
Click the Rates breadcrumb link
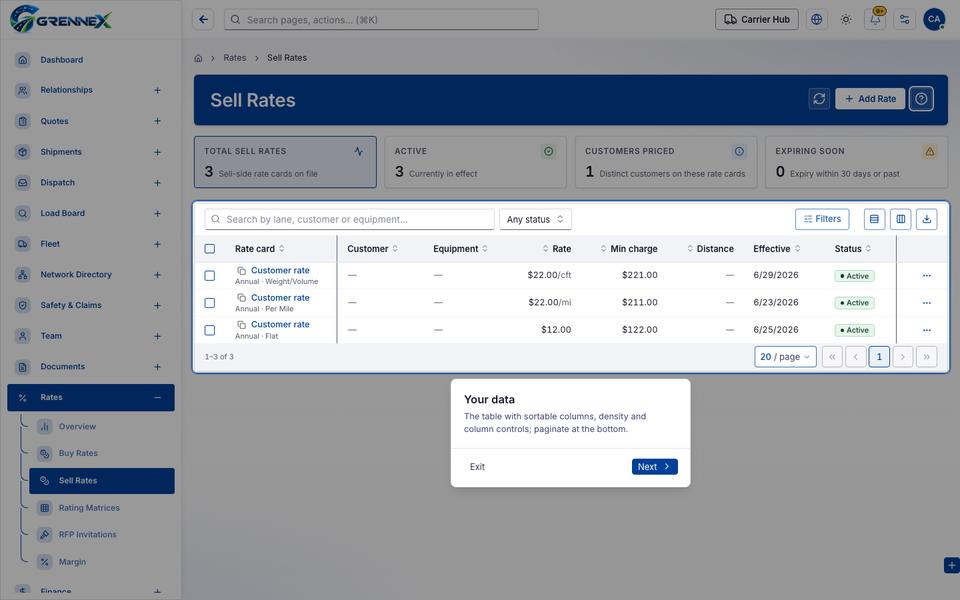click(234, 58)
